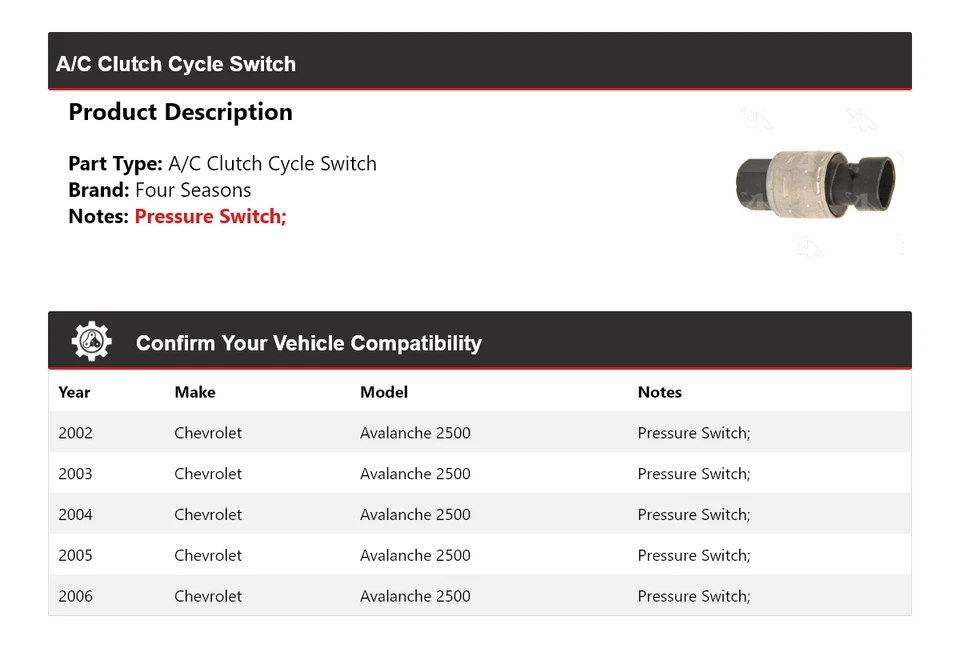Image resolution: width=960 pixels, height=648 pixels.
Task: Click the Make column header
Action: point(195,392)
